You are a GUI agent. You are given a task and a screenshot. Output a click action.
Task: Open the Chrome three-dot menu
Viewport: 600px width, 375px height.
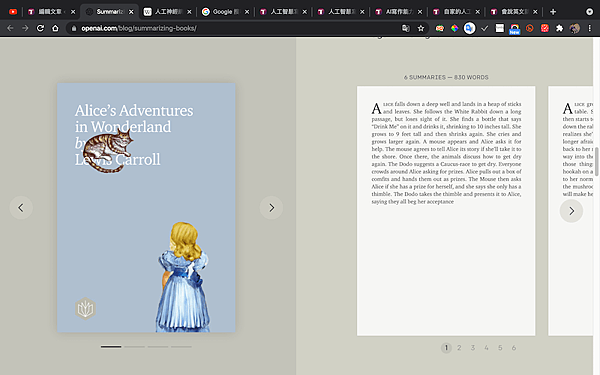590,28
